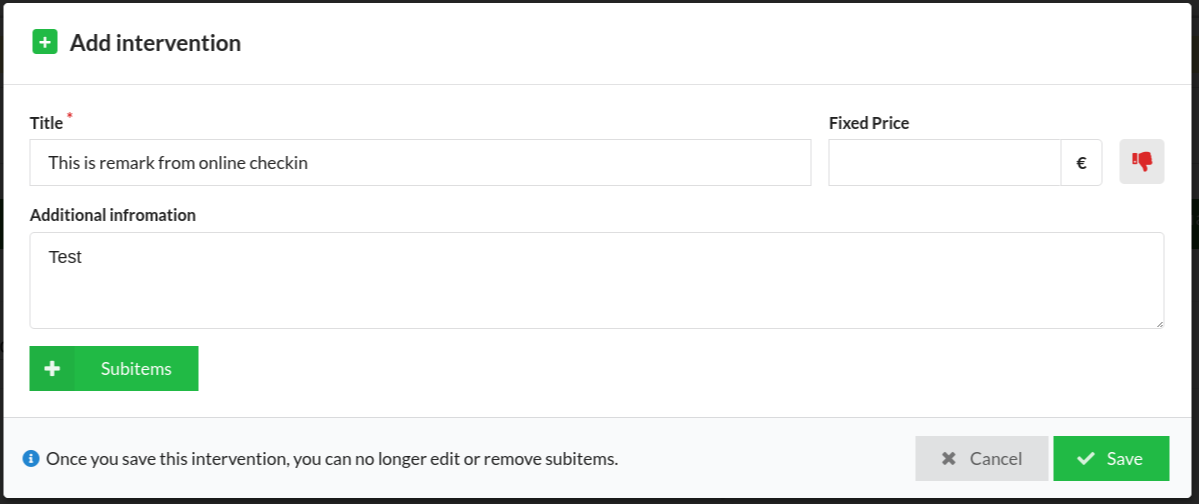Focus the Fixed Price input box
1199x504 pixels.
click(944, 162)
